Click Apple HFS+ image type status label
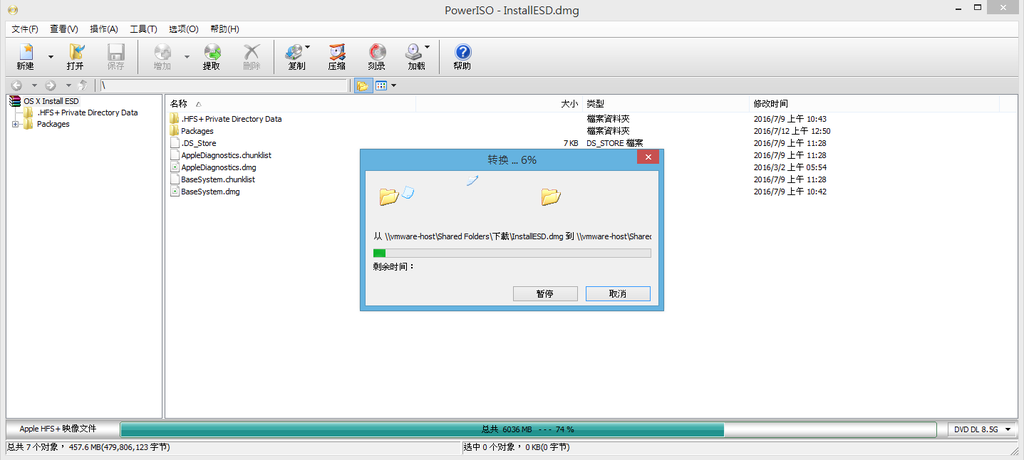 58,429
